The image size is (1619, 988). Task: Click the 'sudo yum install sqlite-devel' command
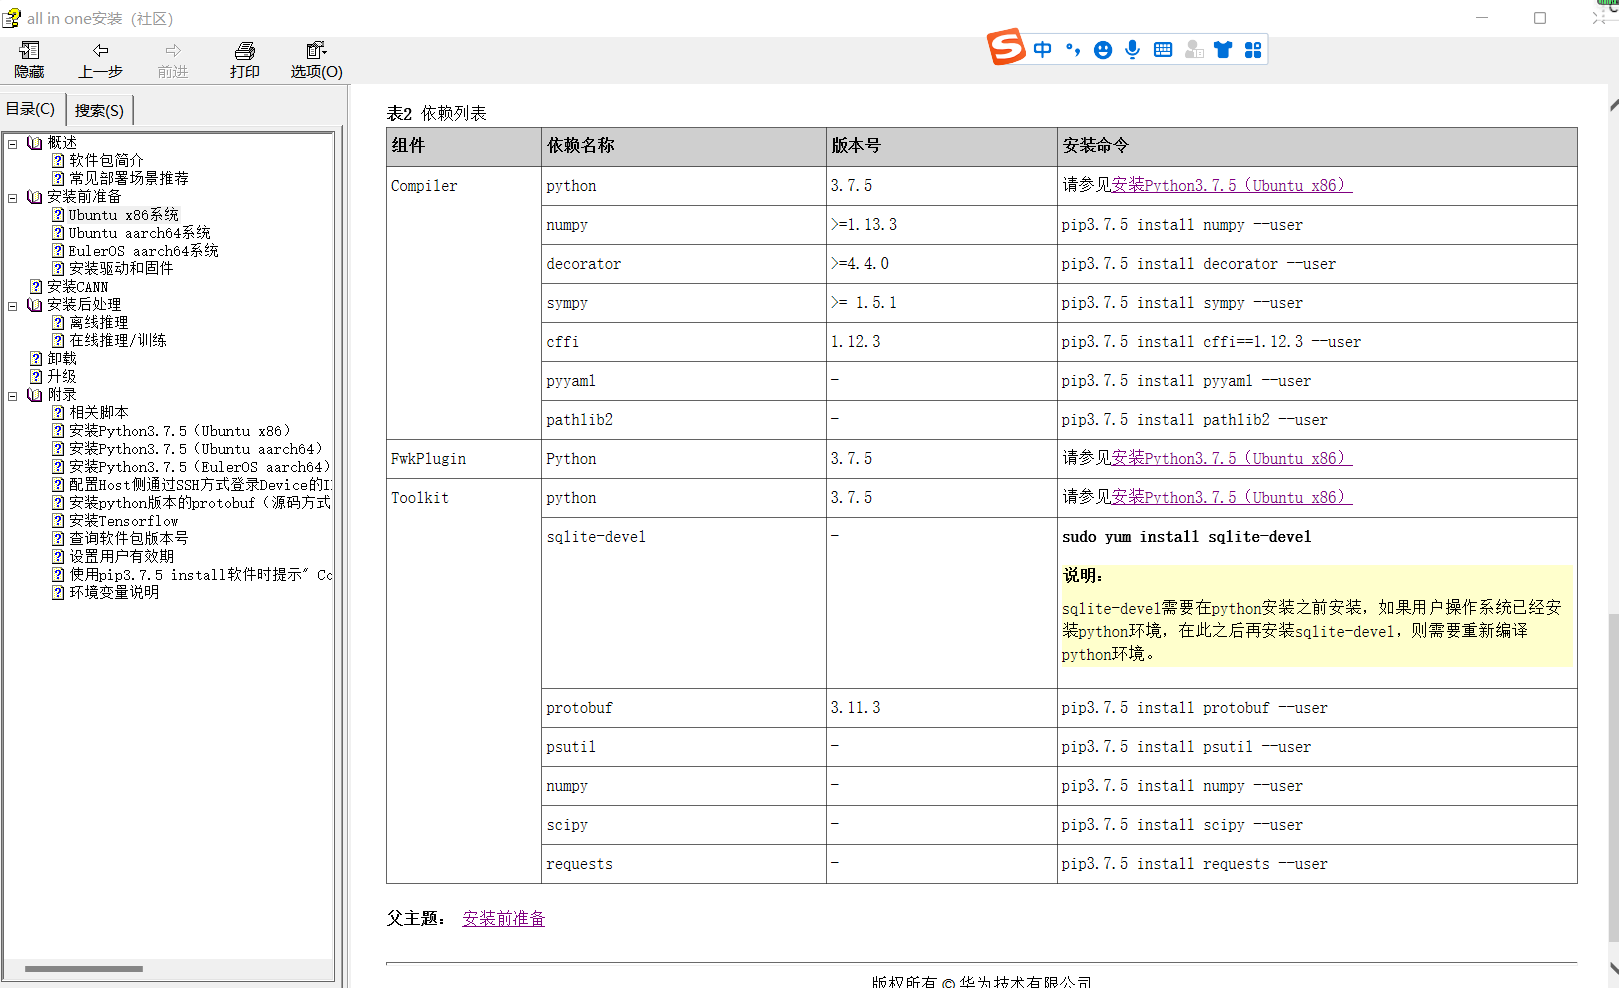tap(1186, 537)
